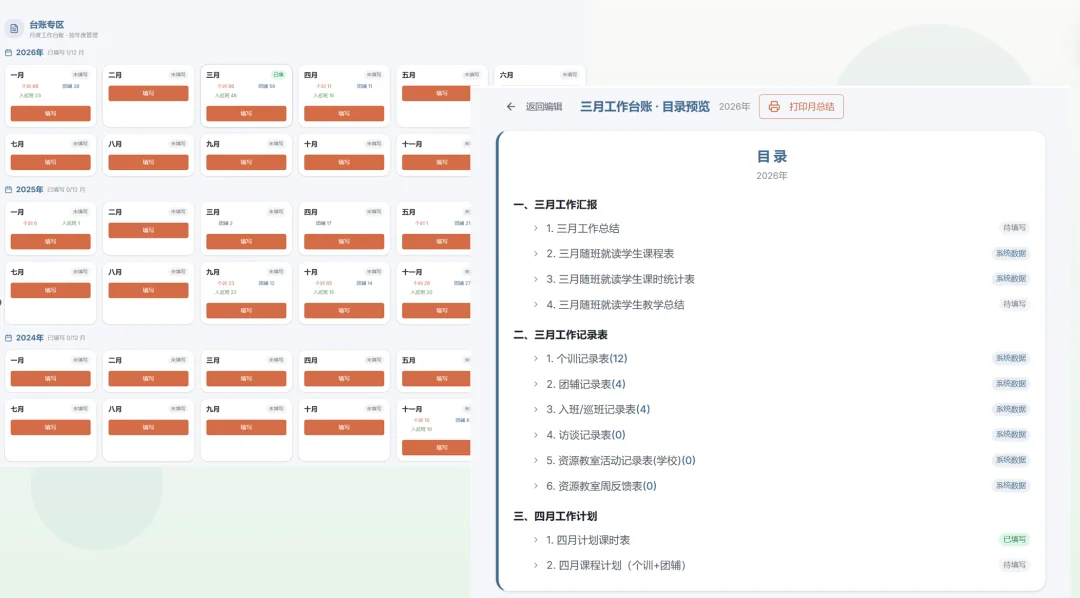This screenshot has width=1080, height=598.
Task: Click the section heading 一、三月工作汇报
Action: pyautogui.click(x=555, y=205)
